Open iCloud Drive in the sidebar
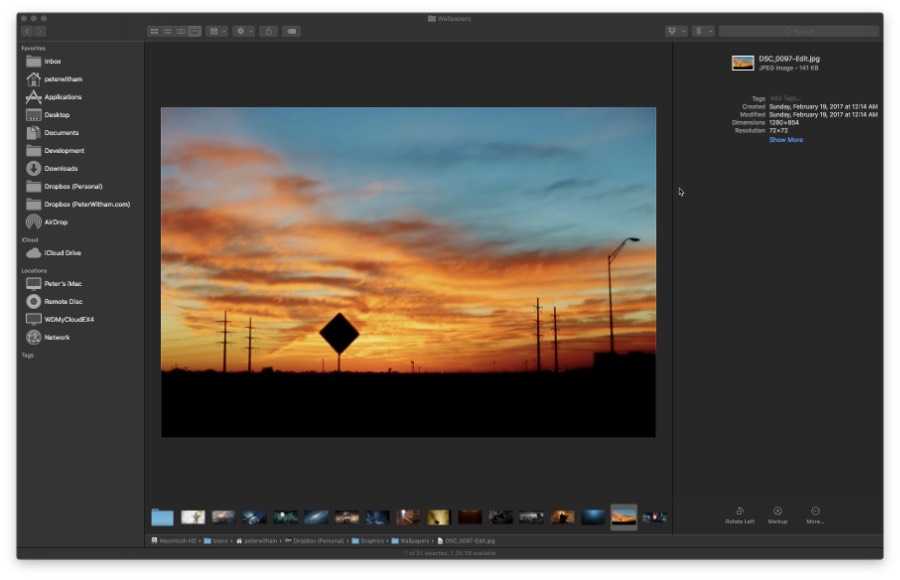This screenshot has width=900, height=580. [61, 253]
